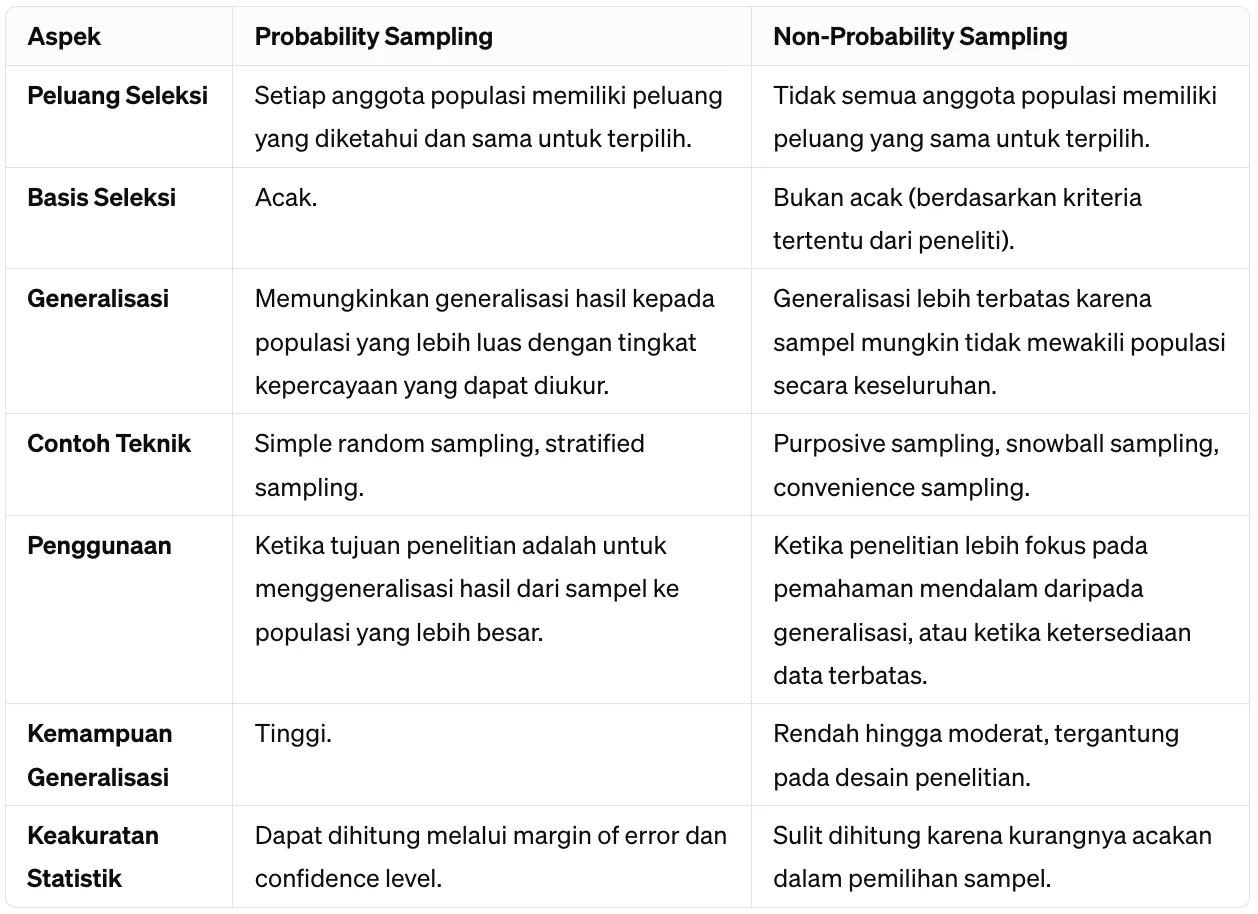Click the Aspek column header

(65, 37)
